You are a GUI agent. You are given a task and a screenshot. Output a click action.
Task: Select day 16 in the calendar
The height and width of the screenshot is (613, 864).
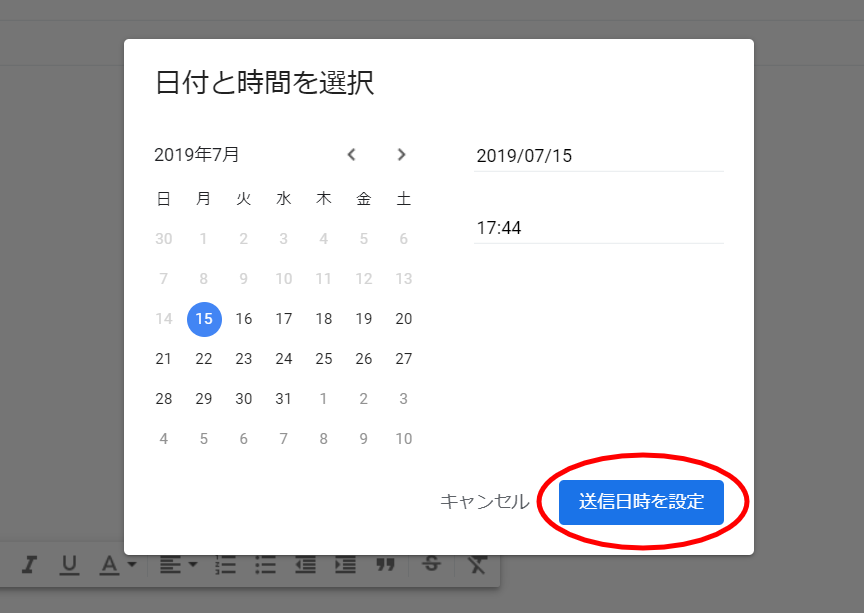pyautogui.click(x=244, y=319)
